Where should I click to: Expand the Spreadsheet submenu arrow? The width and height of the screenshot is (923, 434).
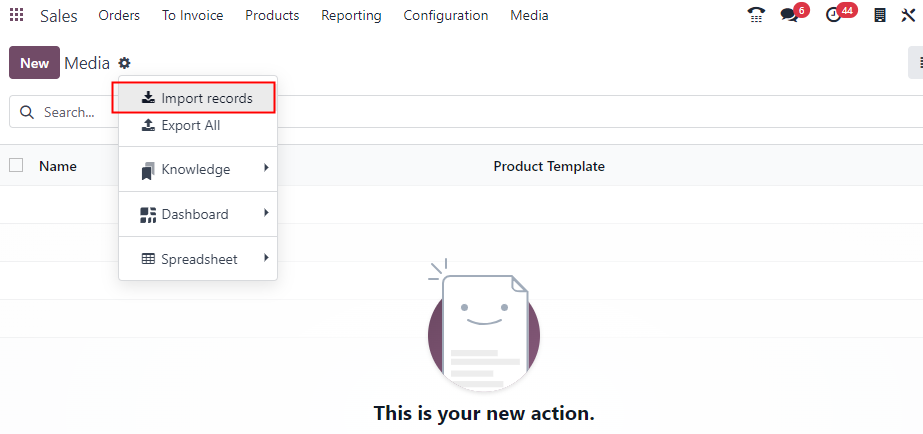tap(266, 257)
